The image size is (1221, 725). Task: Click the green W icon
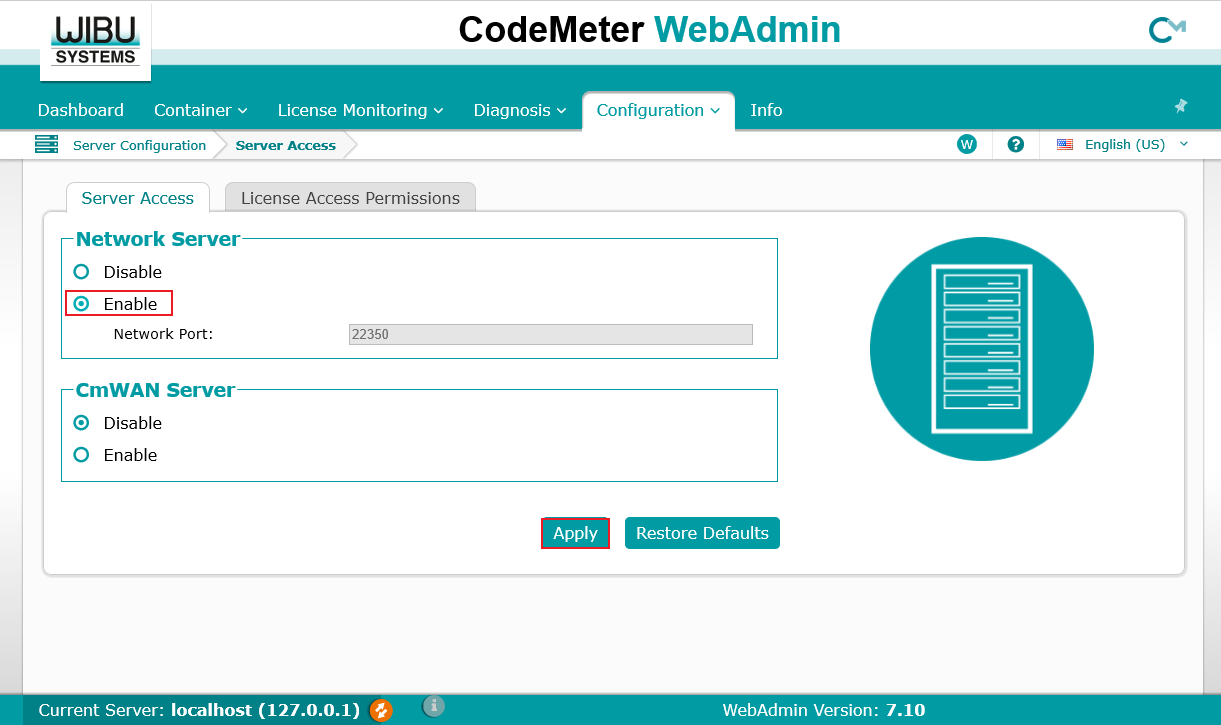pos(966,144)
